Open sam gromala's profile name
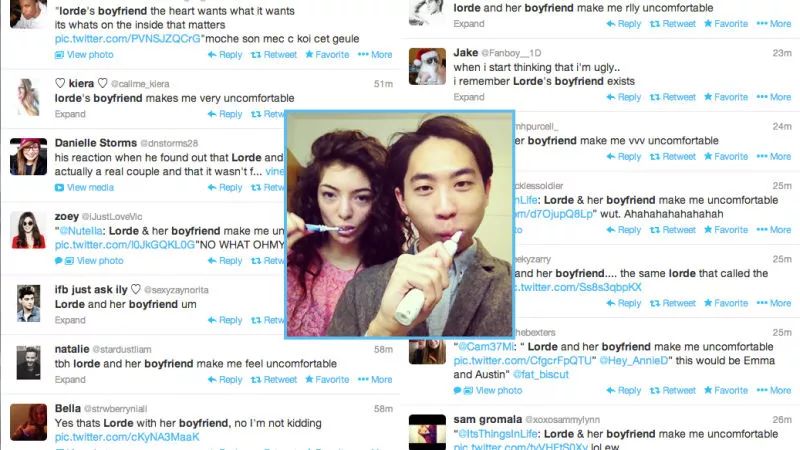This screenshot has width=800, height=450. (487, 419)
